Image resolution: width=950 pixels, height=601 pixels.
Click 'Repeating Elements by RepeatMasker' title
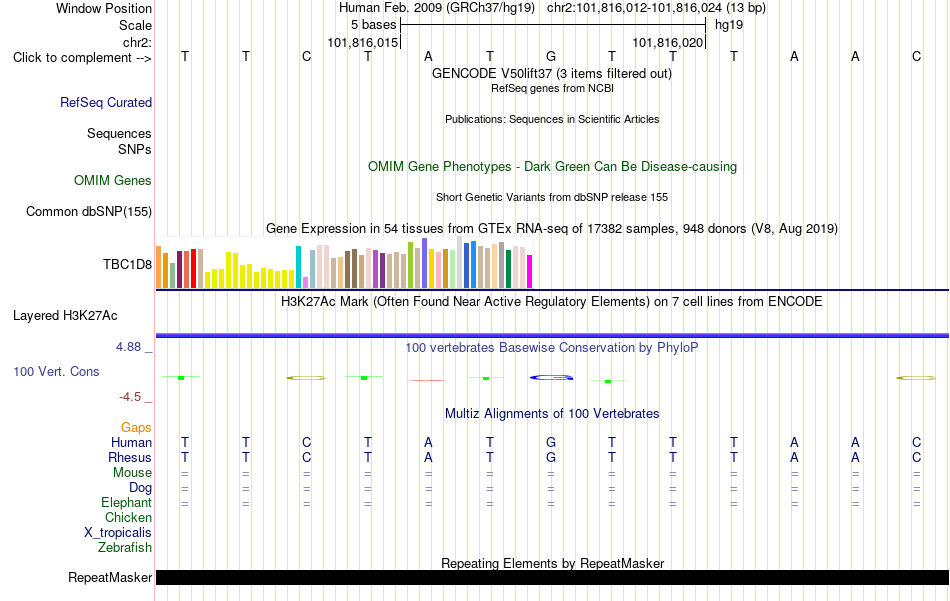(x=553, y=563)
